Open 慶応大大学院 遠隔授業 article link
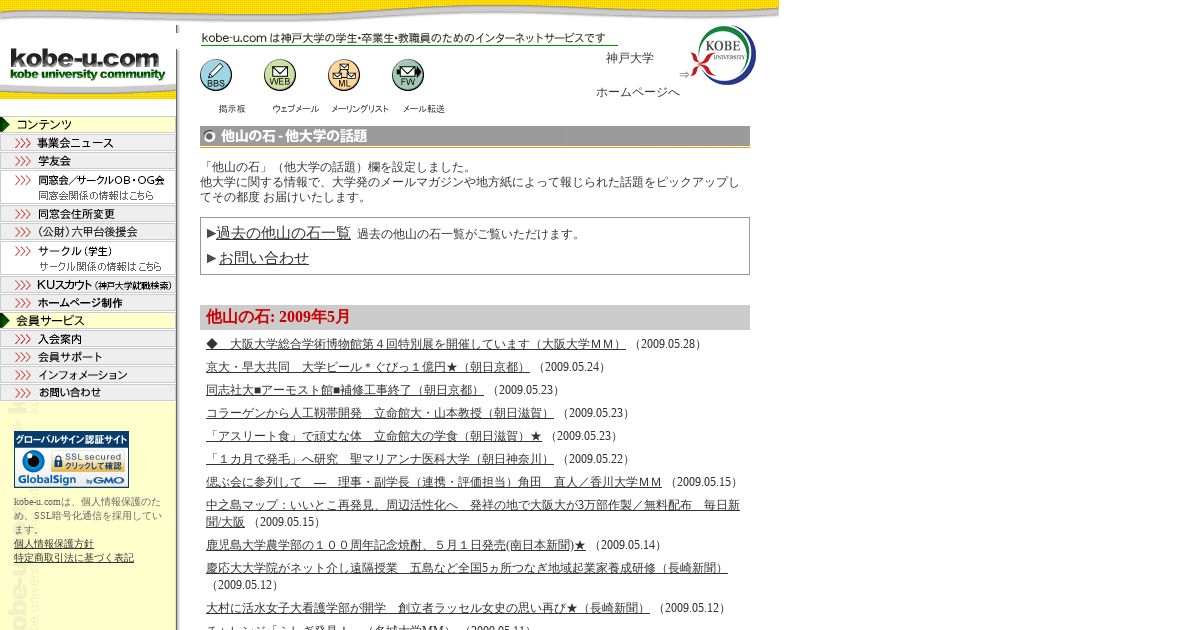The image size is (1200, 630). 467,568
